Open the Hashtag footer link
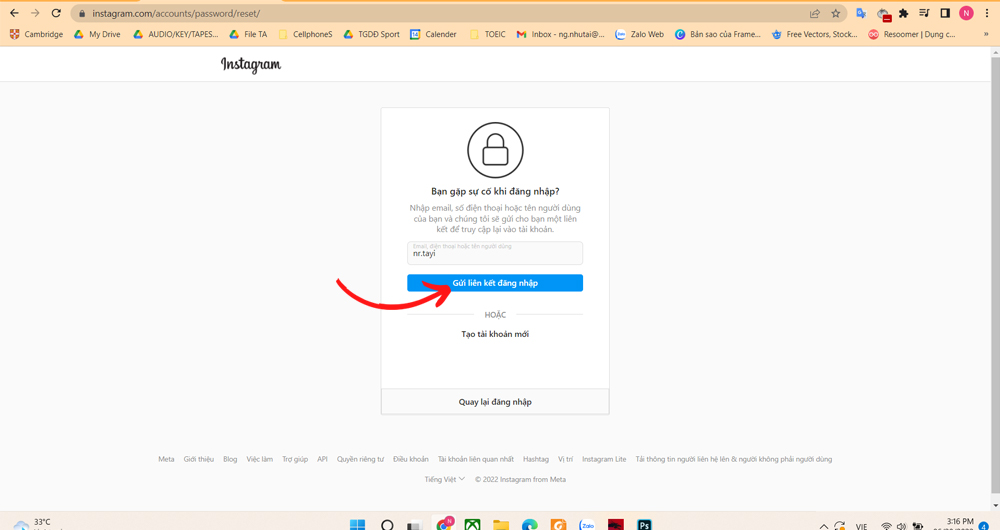1000x530 pixels. [536, 459]
